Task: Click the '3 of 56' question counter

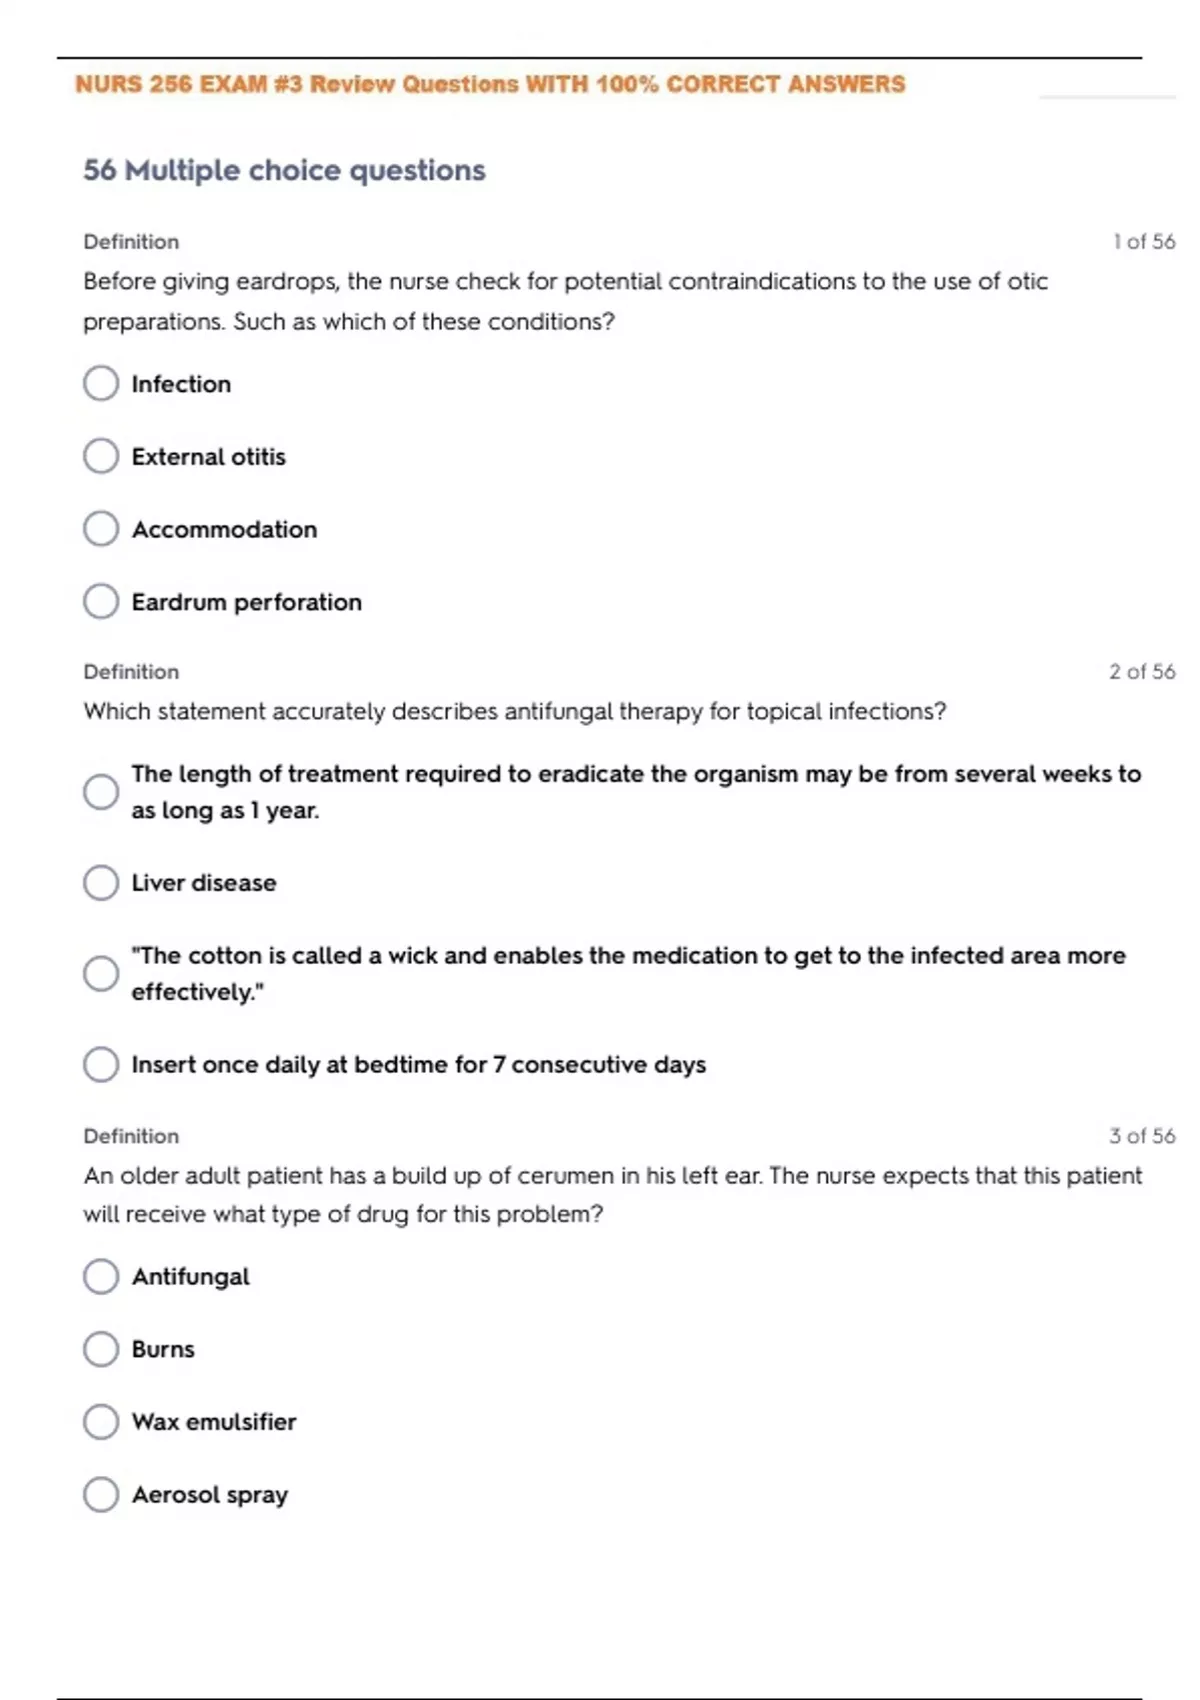Action: click(x=1141, y=1136)
